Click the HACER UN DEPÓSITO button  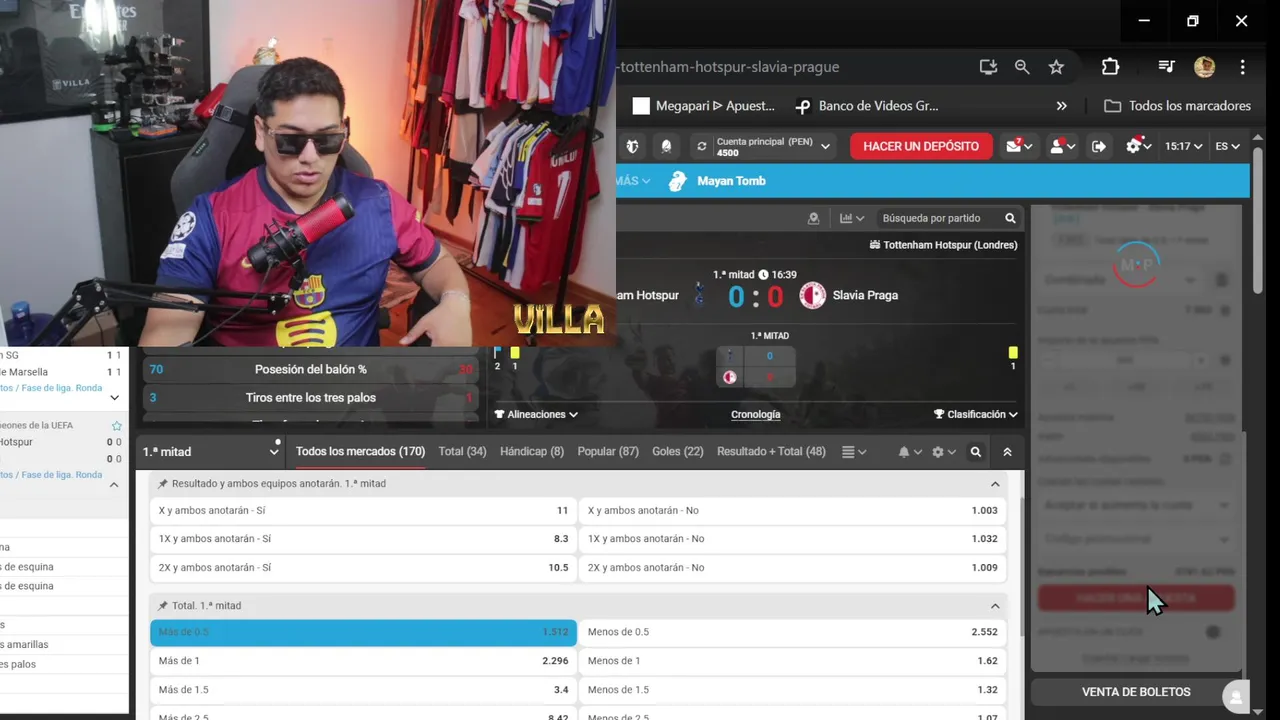[921, 146]
